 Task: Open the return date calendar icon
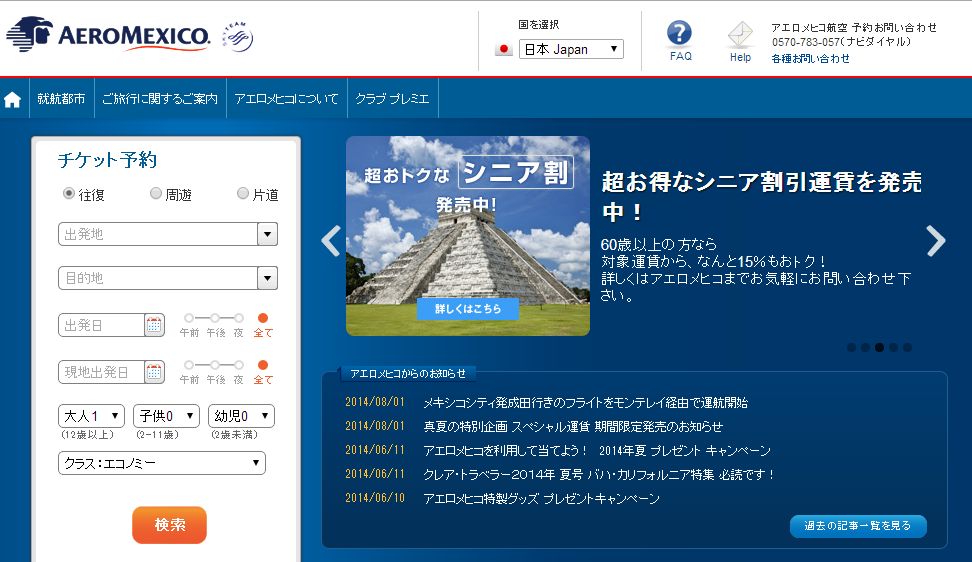click(154, 372)
